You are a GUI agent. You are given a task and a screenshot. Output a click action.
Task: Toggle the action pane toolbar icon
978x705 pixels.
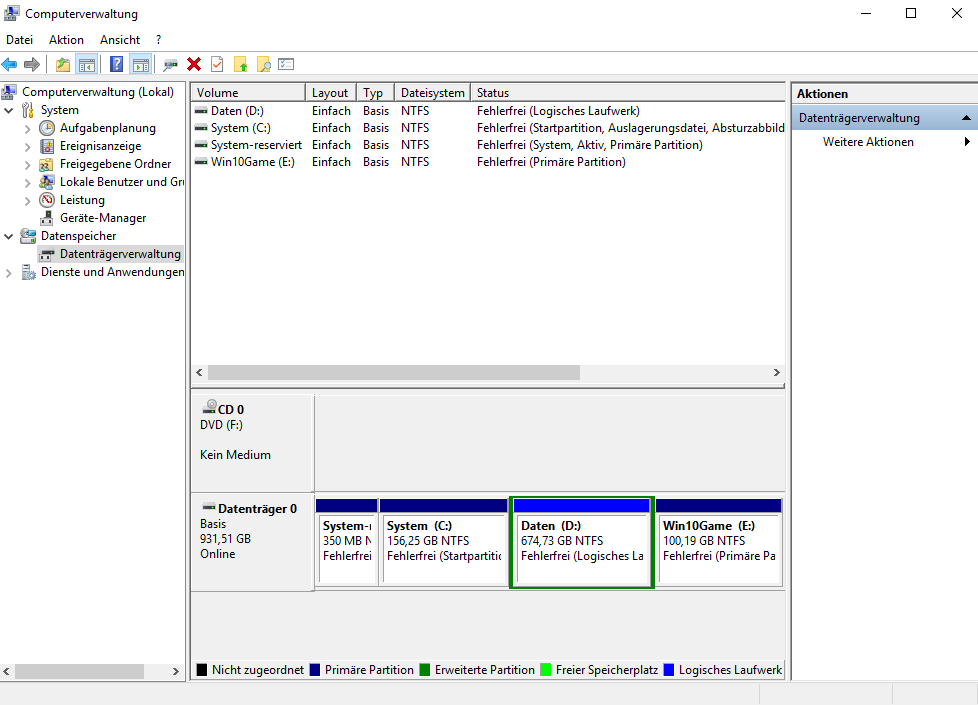click(140, 65)
